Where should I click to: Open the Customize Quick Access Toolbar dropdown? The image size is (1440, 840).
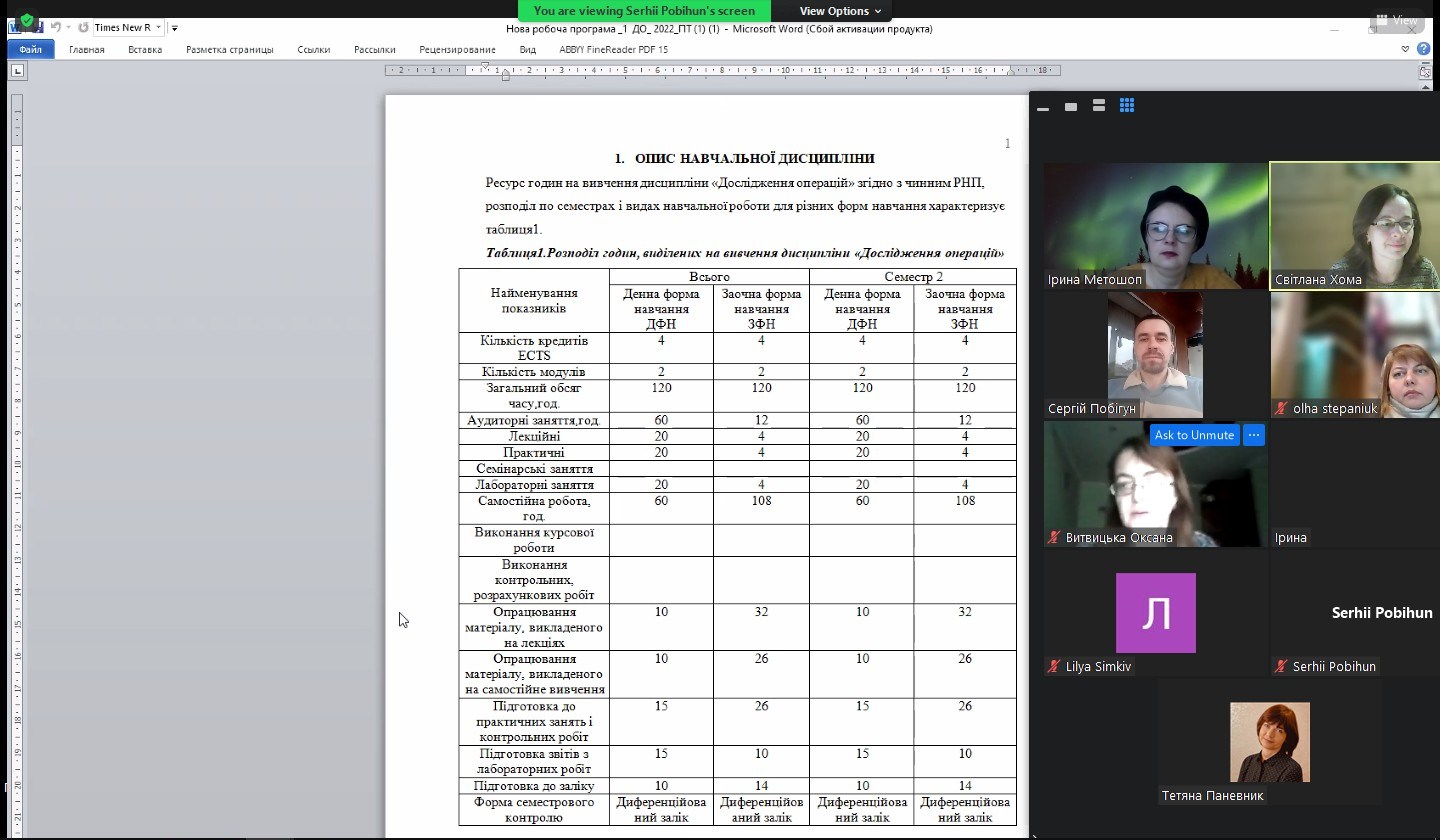coord(174,28)
